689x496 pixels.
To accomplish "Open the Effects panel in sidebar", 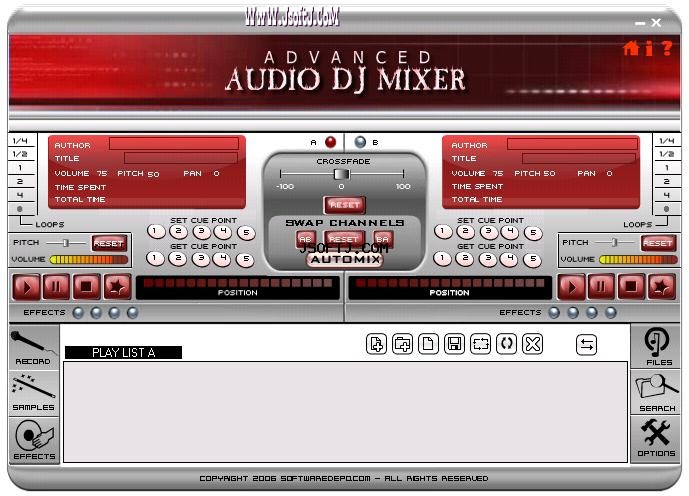I will click(33, 440).
